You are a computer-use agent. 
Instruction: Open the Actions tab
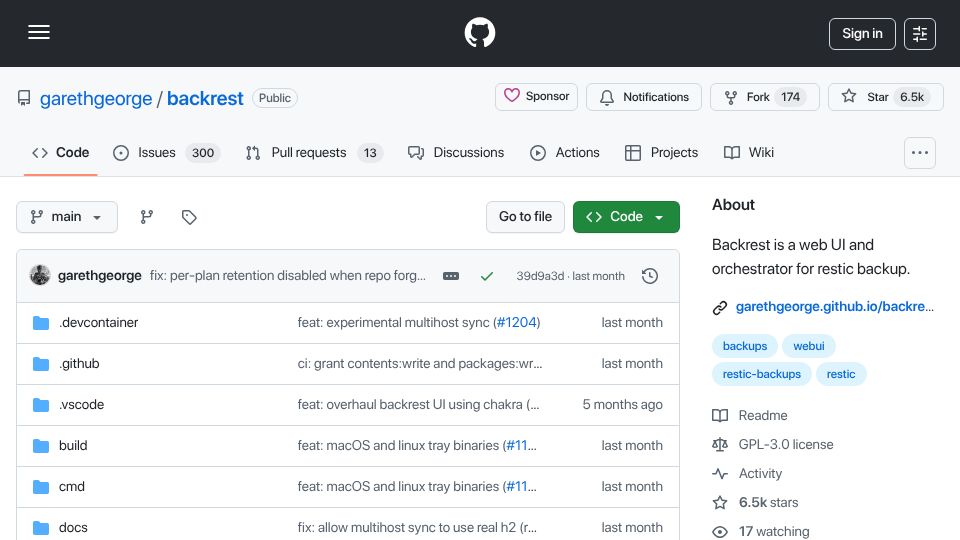click(565, 152)
